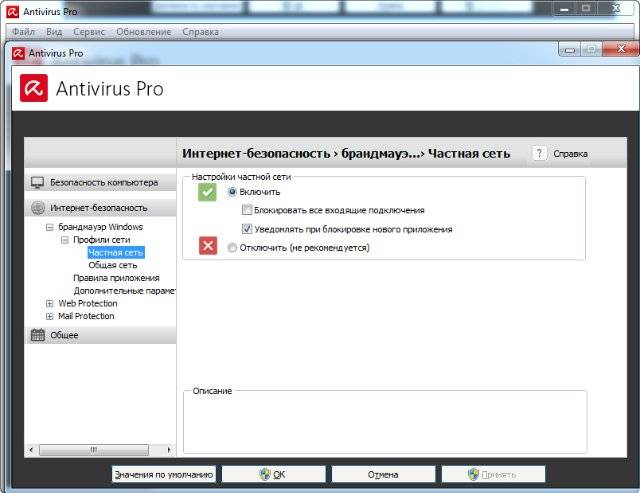The image size is (640, 493).
Task: Minimize the Antivirus Pro settings dialog
Action: 570,50
